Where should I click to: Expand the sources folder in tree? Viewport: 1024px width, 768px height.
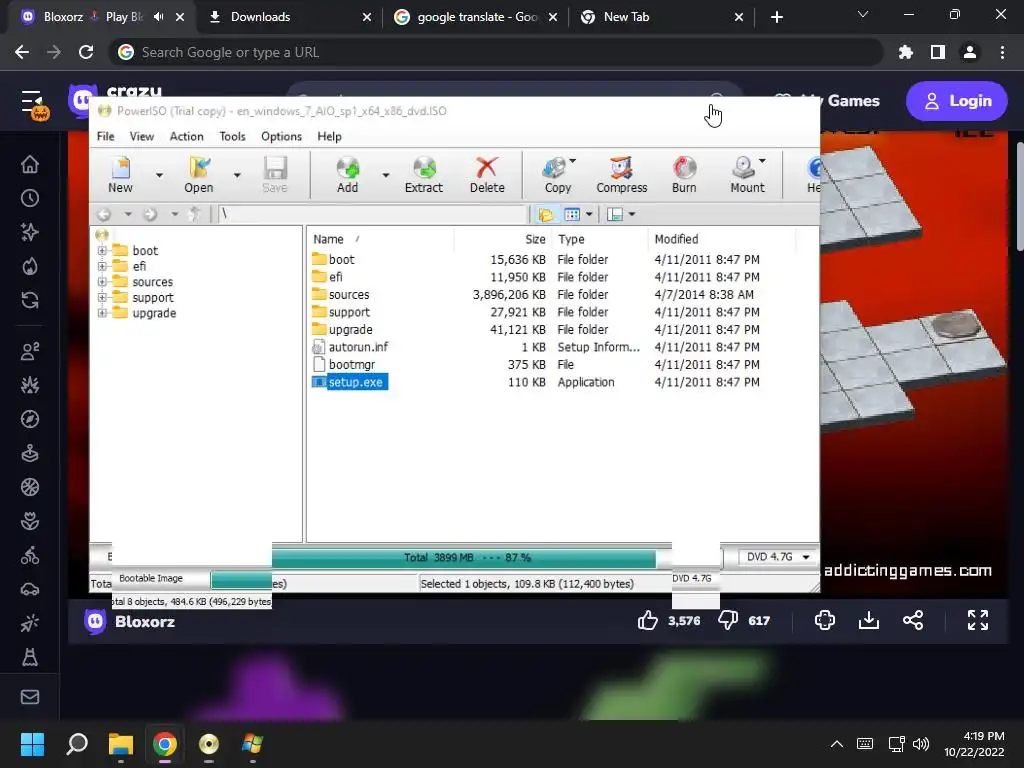(102, 282)
